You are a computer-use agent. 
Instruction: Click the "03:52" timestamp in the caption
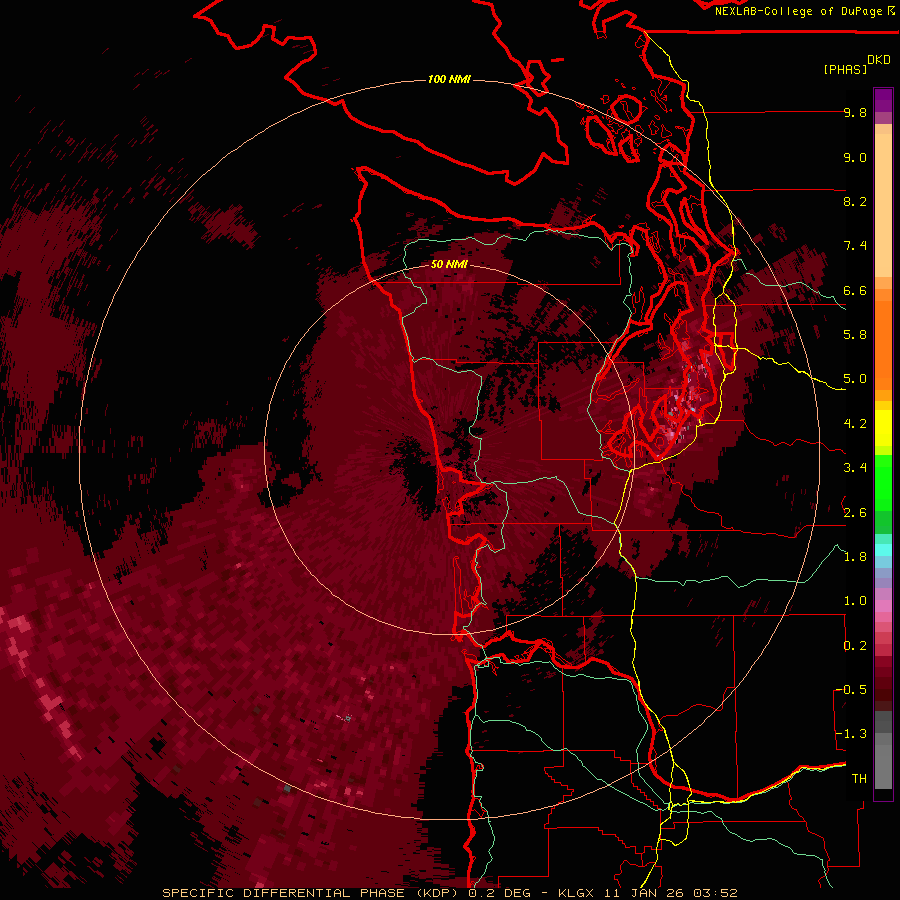[714, 893]
